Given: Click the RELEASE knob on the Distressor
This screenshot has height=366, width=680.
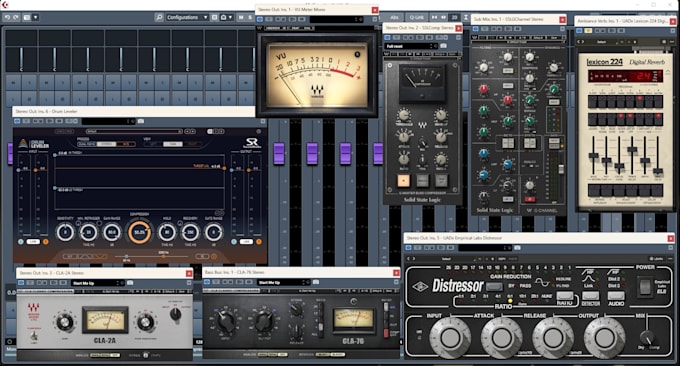Looking at the screenshot, I should pyautogui.click(x=553, y=338).
